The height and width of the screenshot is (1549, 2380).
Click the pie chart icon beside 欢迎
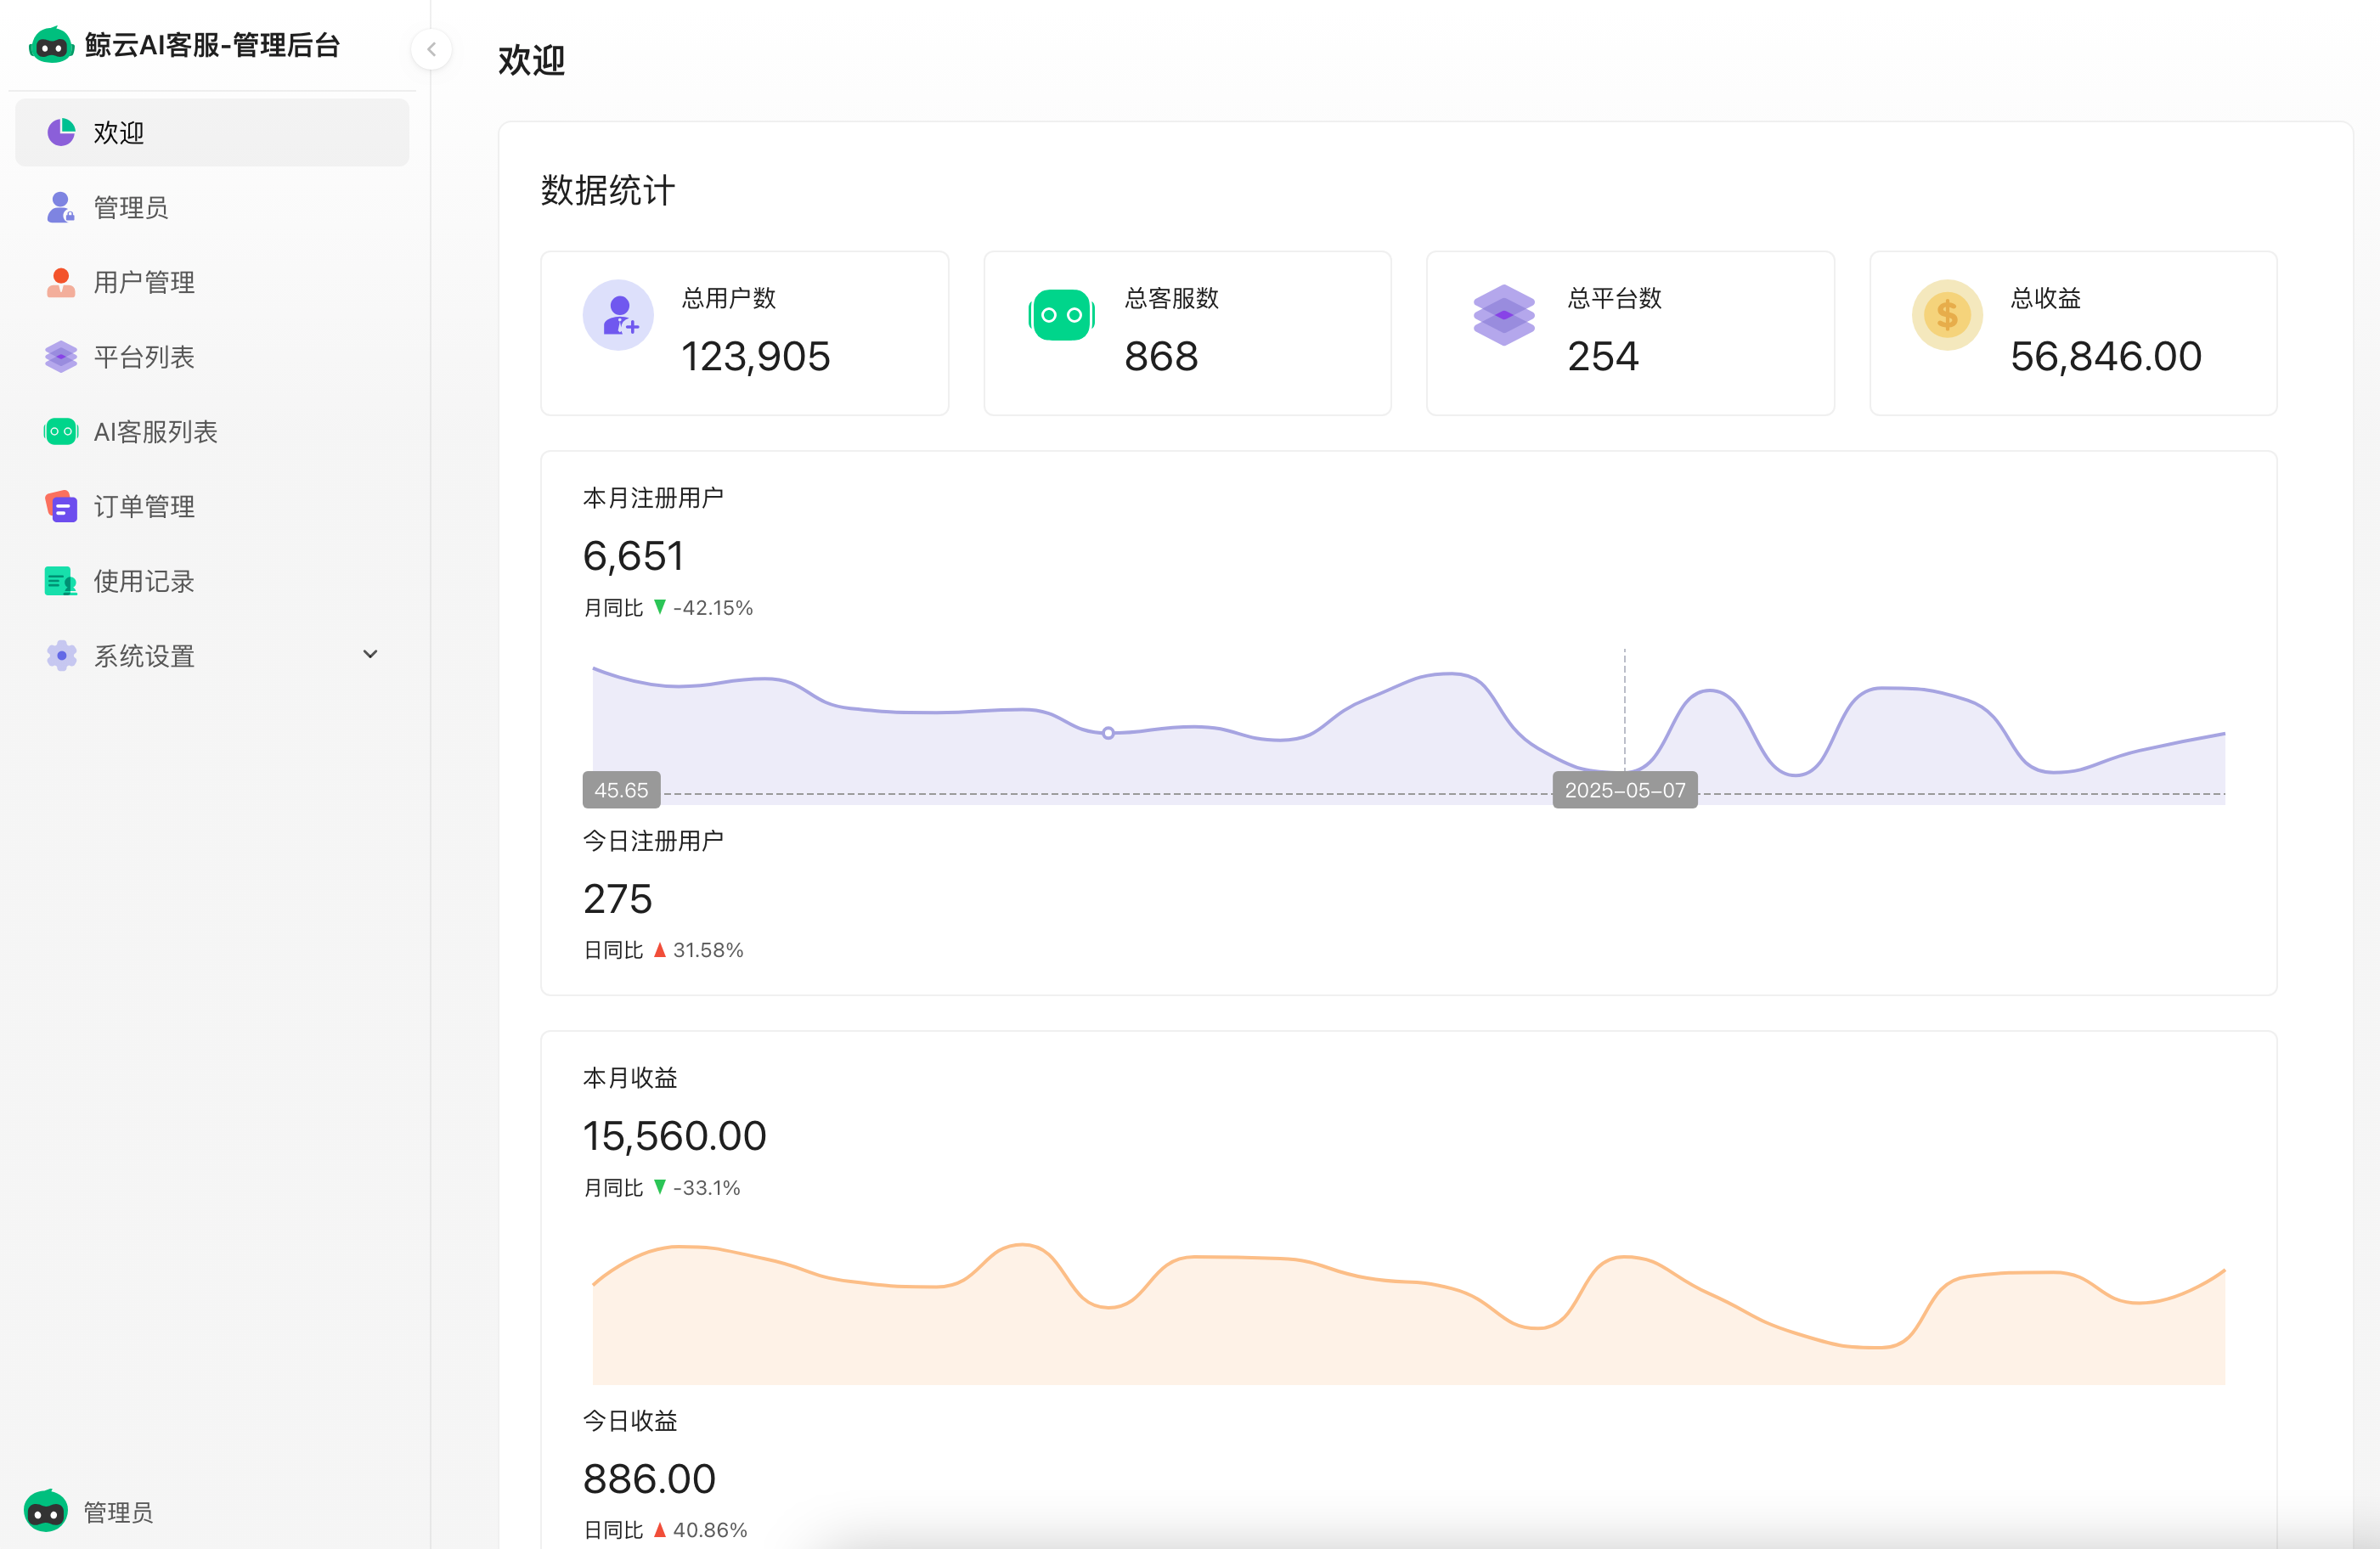click(61, 132)
